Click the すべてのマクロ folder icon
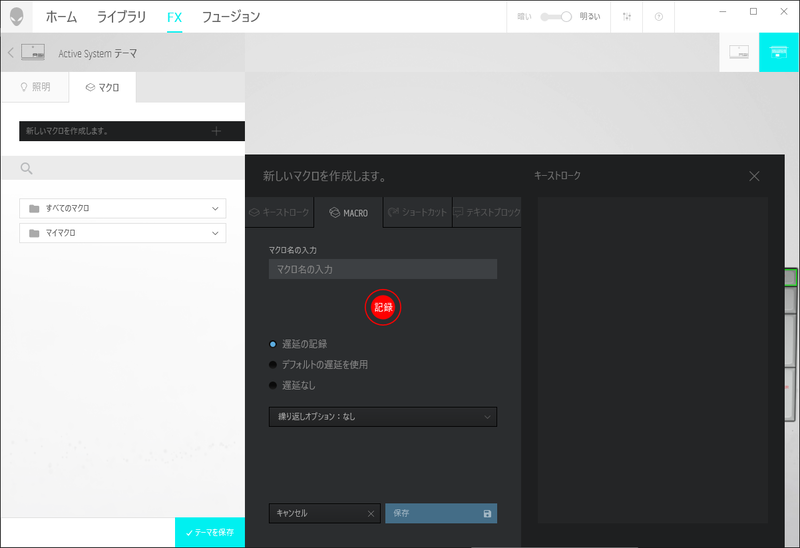This screenshot has height=548, width=800. coord(34,208)
